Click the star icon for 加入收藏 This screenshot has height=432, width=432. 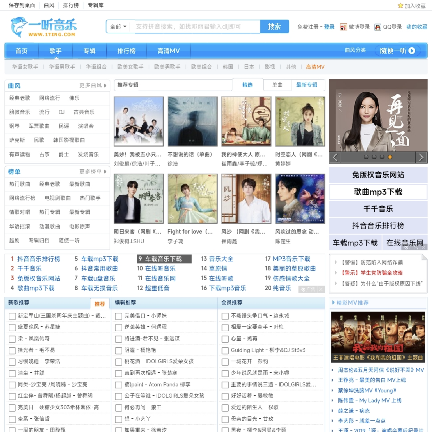tap(400, 5)
